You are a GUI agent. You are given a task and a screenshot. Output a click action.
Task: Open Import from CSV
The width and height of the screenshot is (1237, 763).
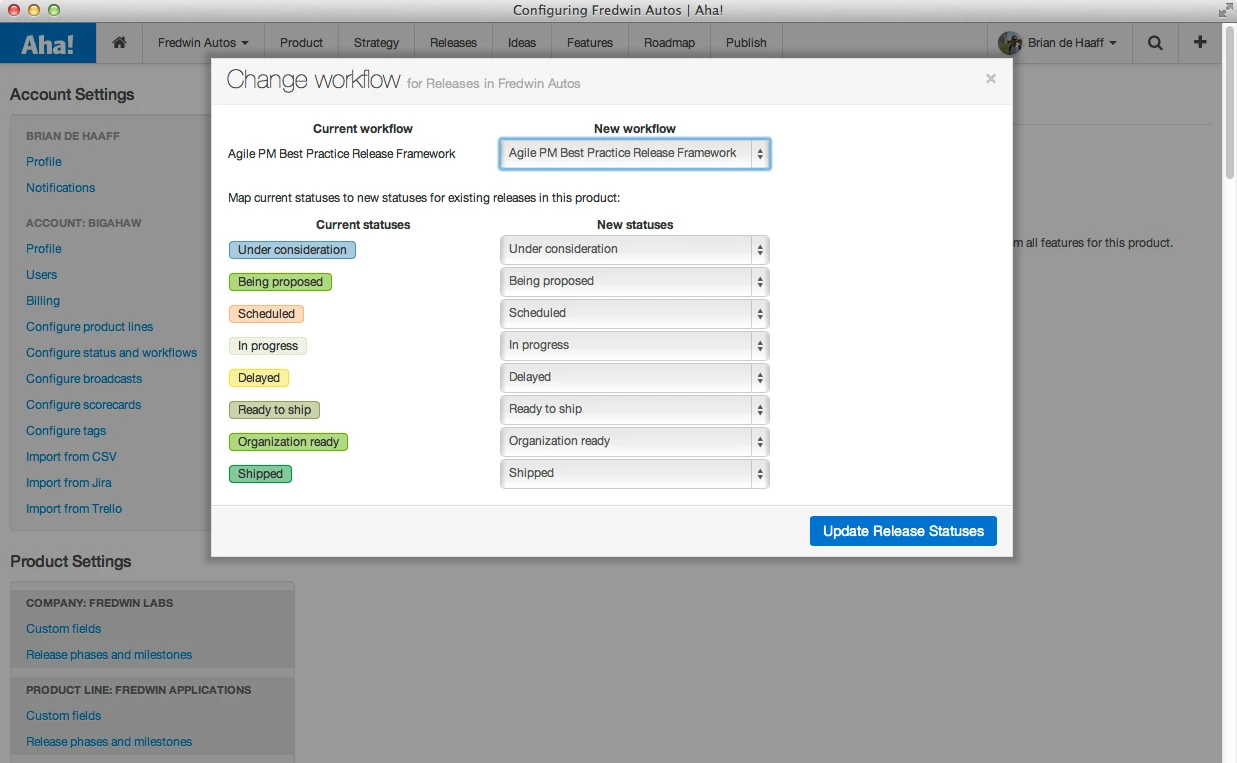71,456
